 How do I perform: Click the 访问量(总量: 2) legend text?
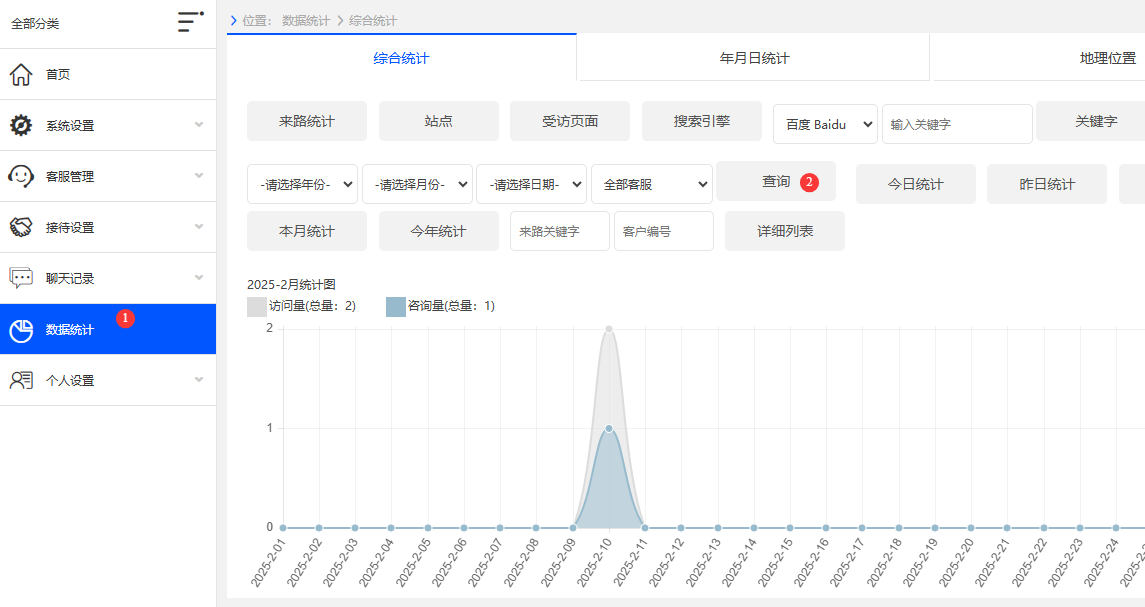(x=313, y=306)
